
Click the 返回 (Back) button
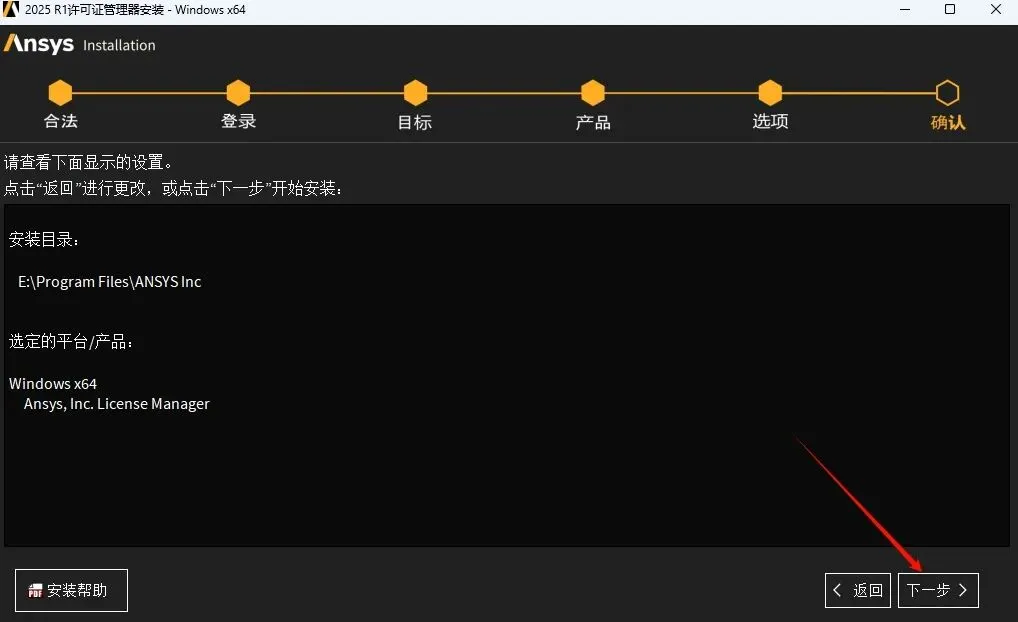pyautogui.click(x=859, y=590)
